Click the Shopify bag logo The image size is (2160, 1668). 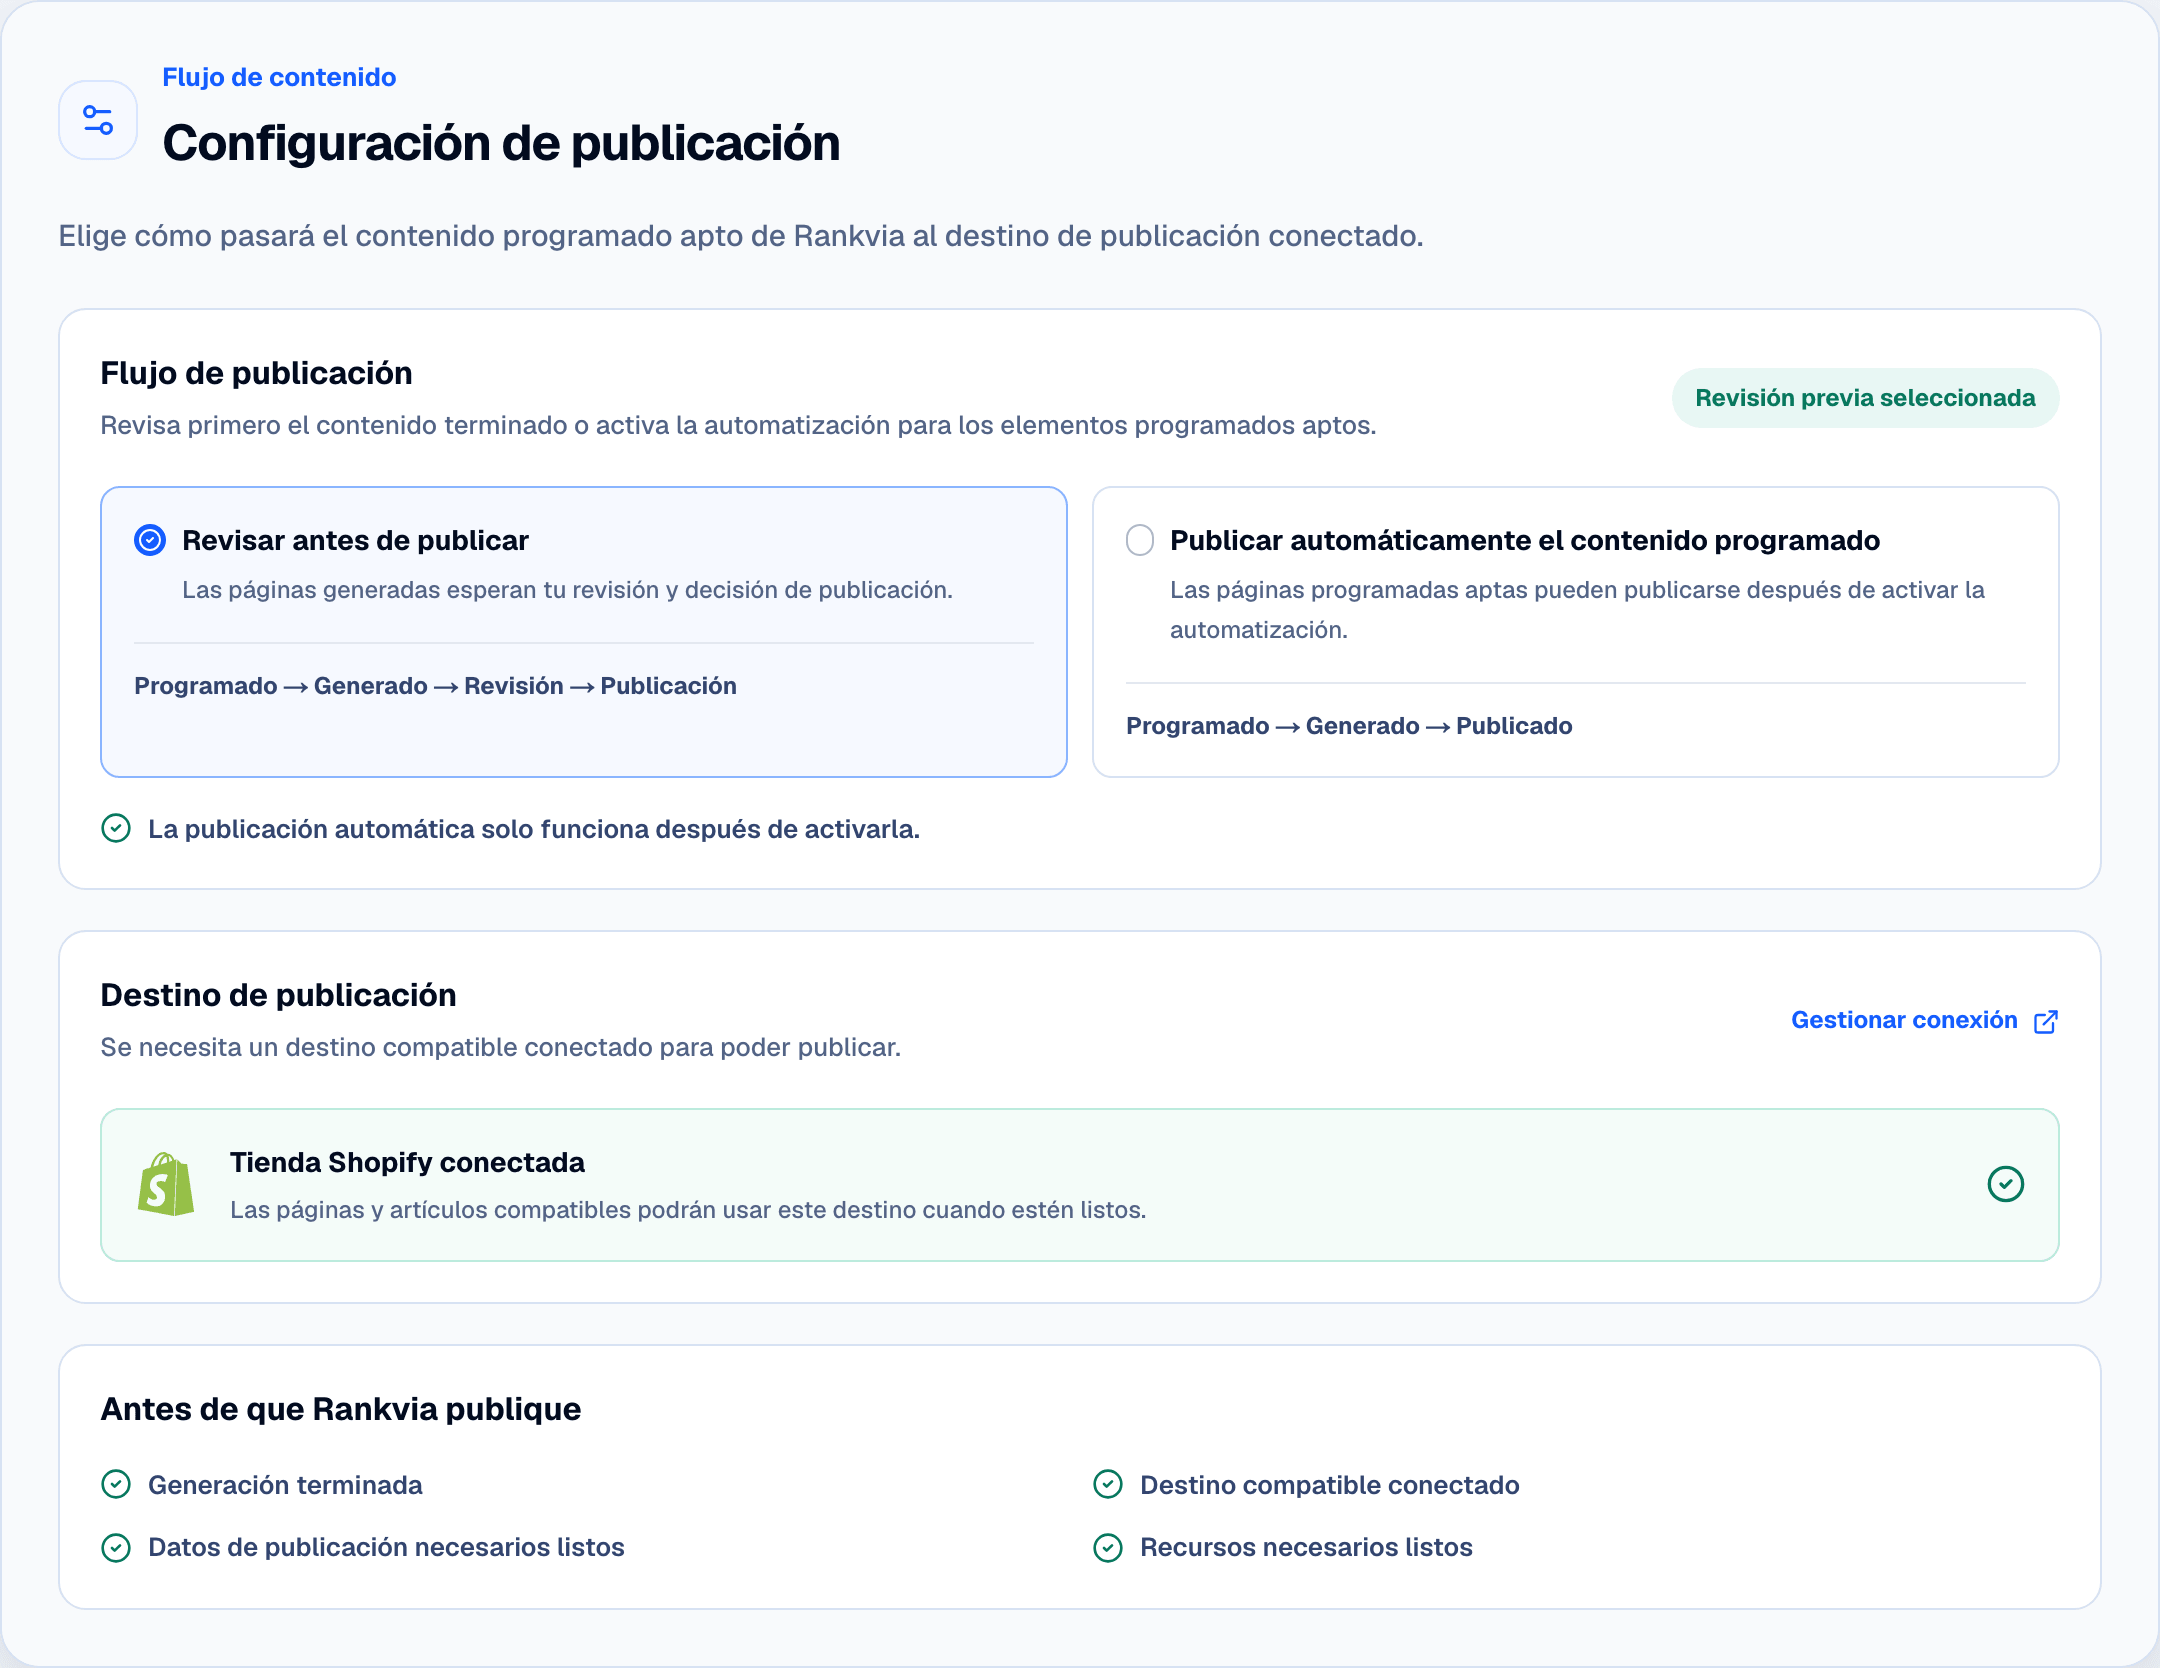(166, 1185)
